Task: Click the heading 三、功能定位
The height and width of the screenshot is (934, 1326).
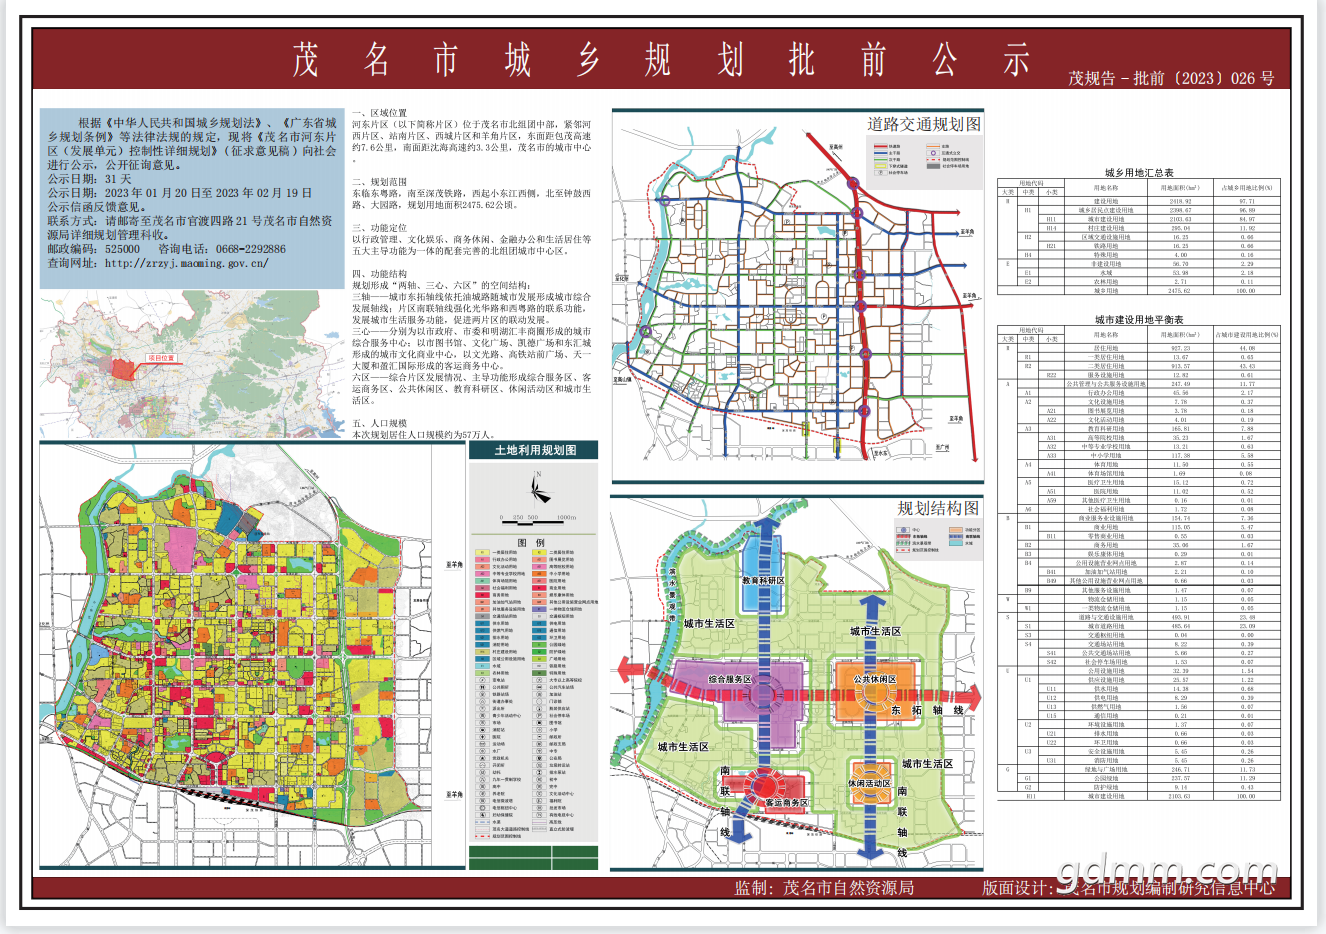Action: coord(380,229)
